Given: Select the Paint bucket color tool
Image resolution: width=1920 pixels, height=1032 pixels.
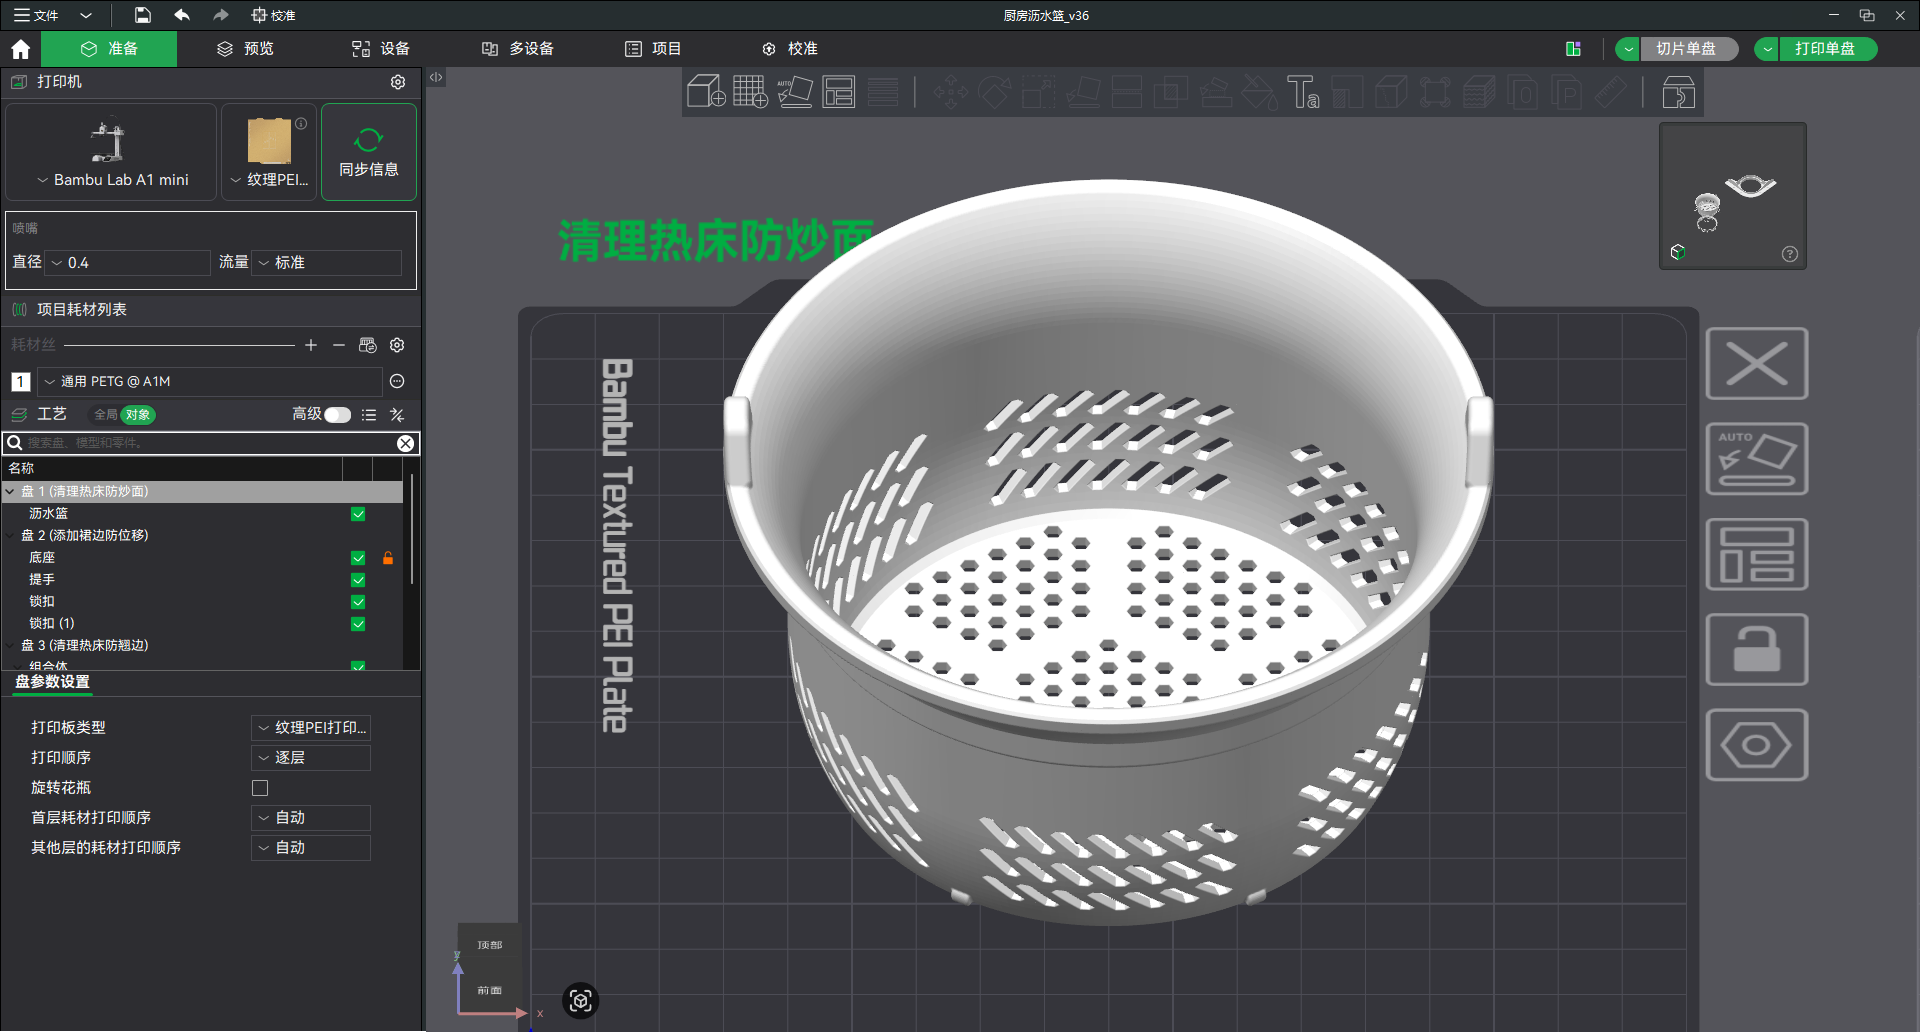Looking at the screenshot, I should [1259, 92].
